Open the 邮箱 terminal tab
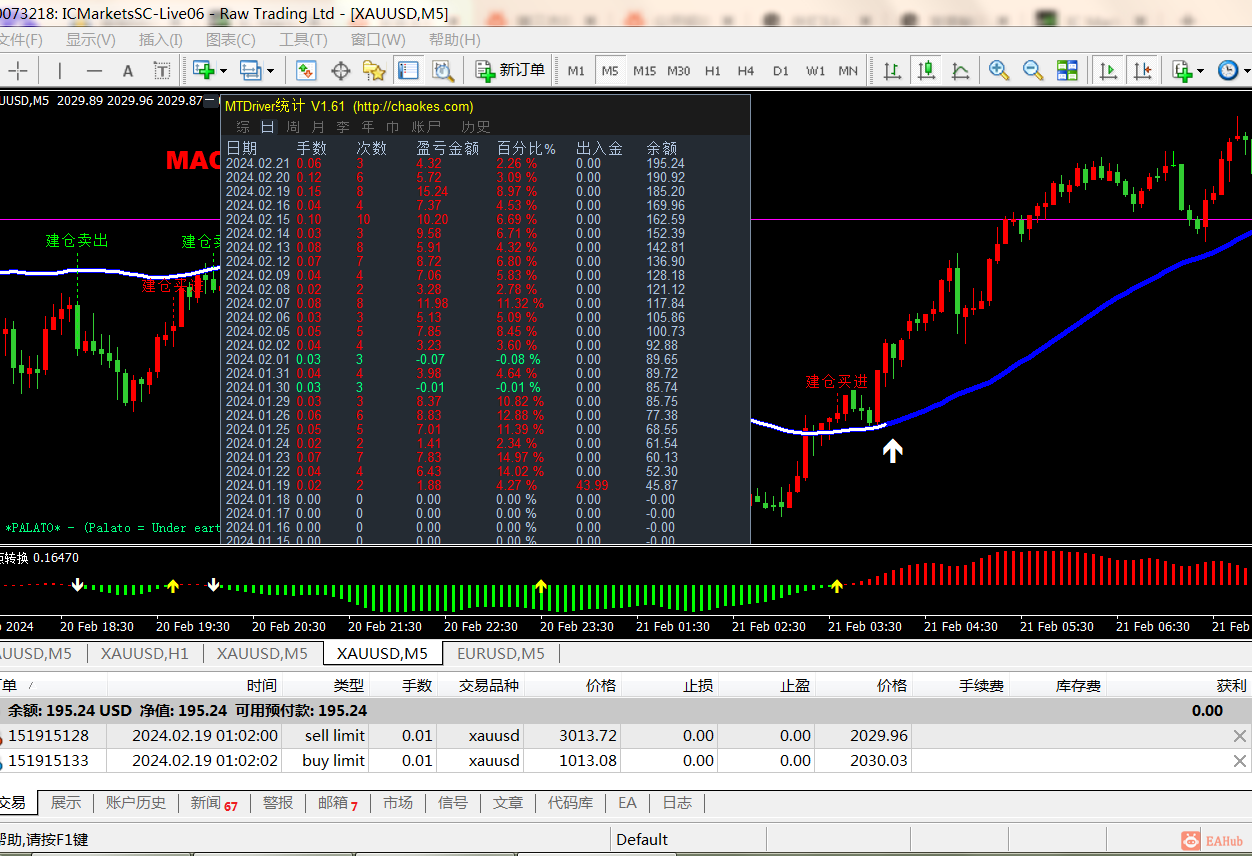This screenshot has height=856, width=1252. (338, 803)
